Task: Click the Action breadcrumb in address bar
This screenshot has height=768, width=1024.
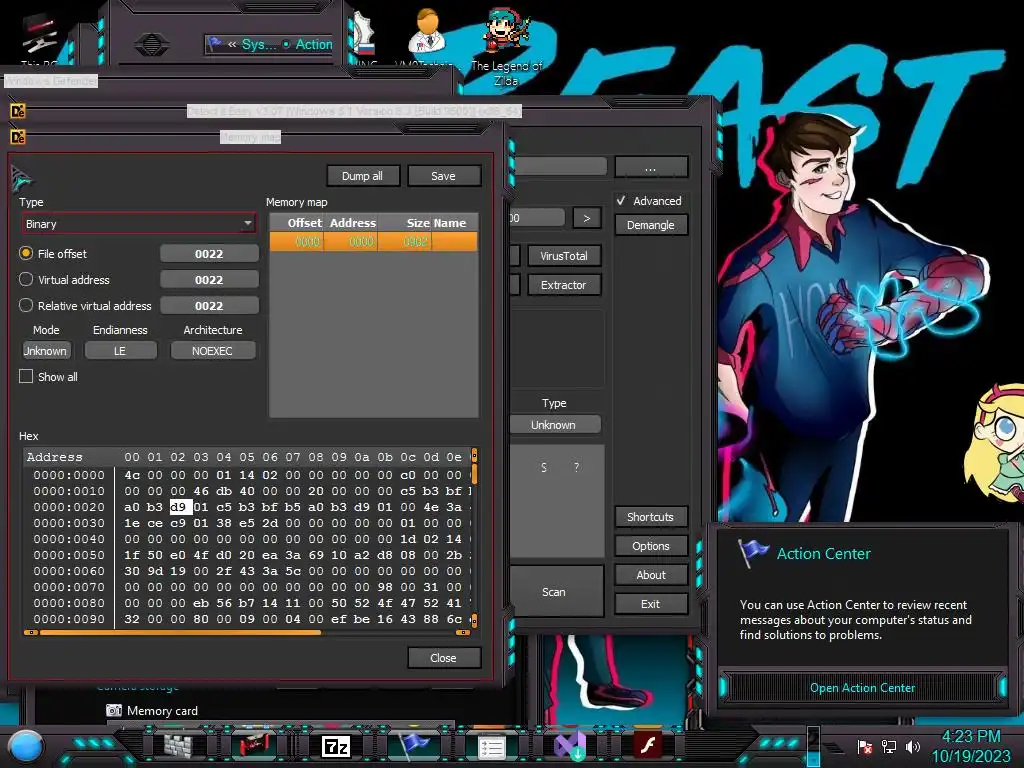Action: [313, 44]
